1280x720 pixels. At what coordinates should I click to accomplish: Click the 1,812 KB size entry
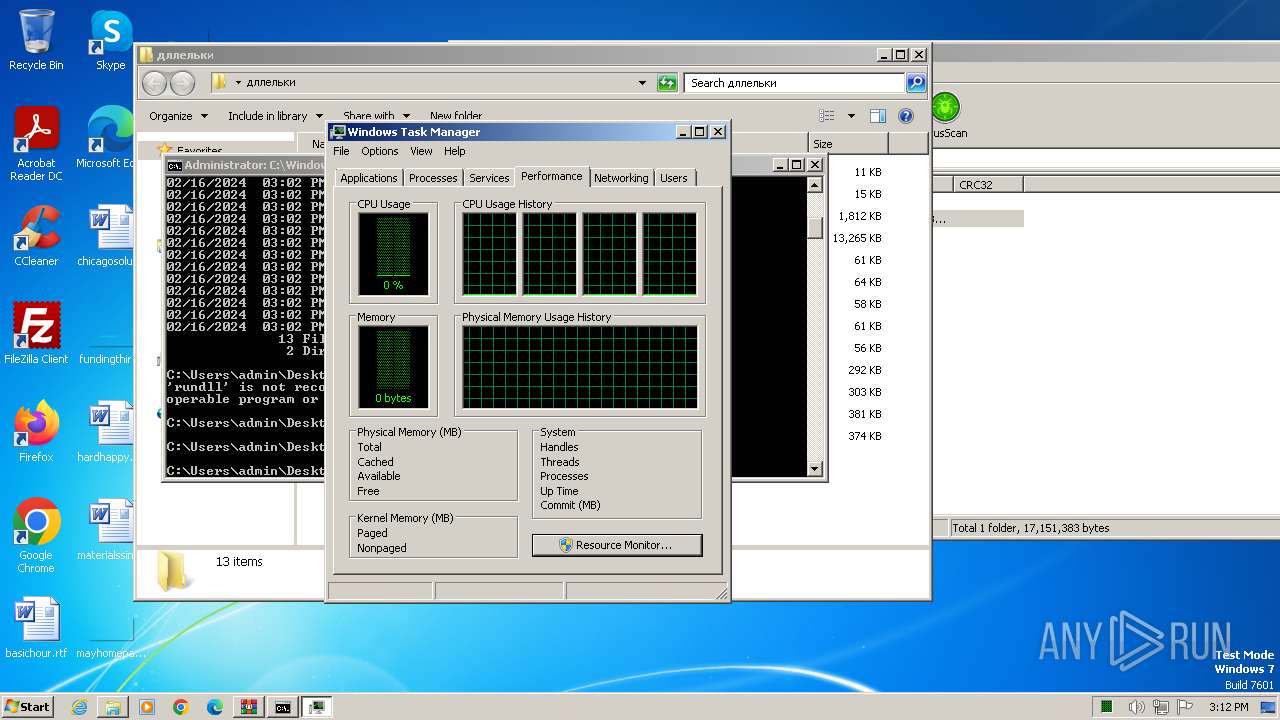pos(860,216)
